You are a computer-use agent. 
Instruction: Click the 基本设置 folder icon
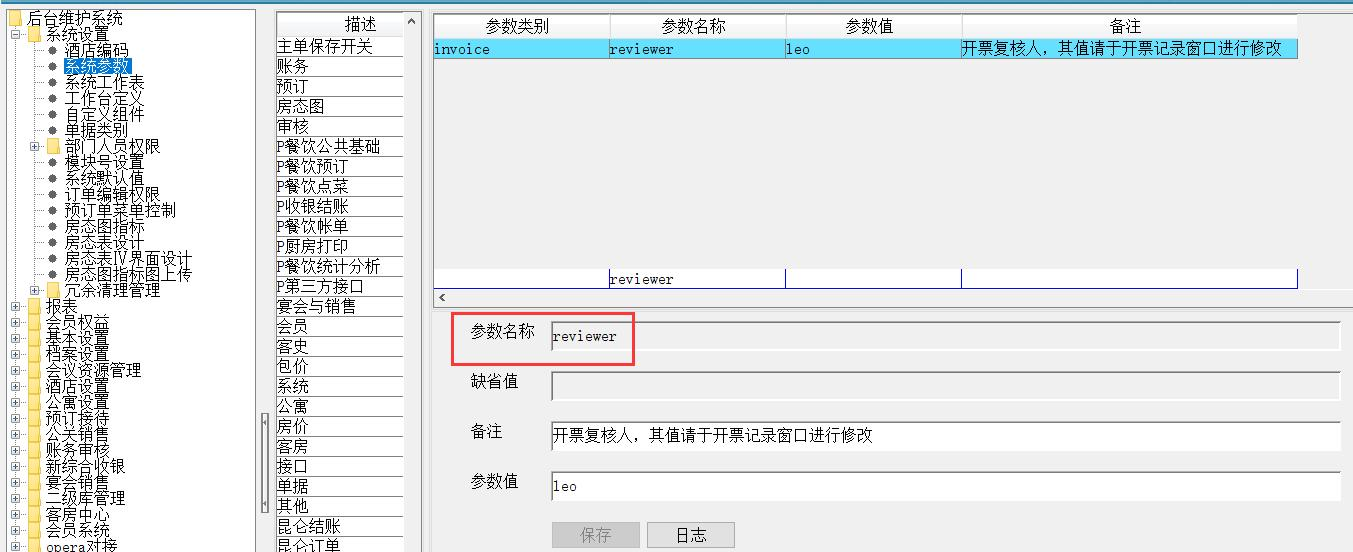[x=34, y=339]
